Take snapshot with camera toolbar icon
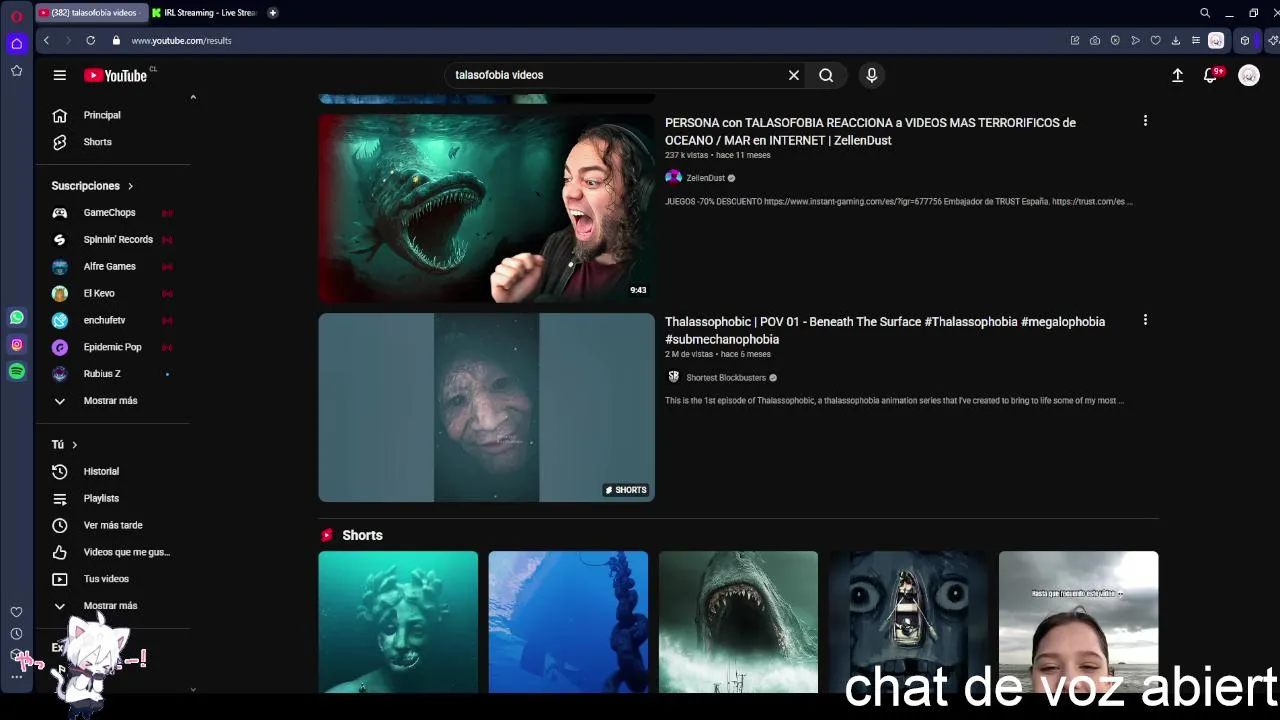 pos(1095,40)
